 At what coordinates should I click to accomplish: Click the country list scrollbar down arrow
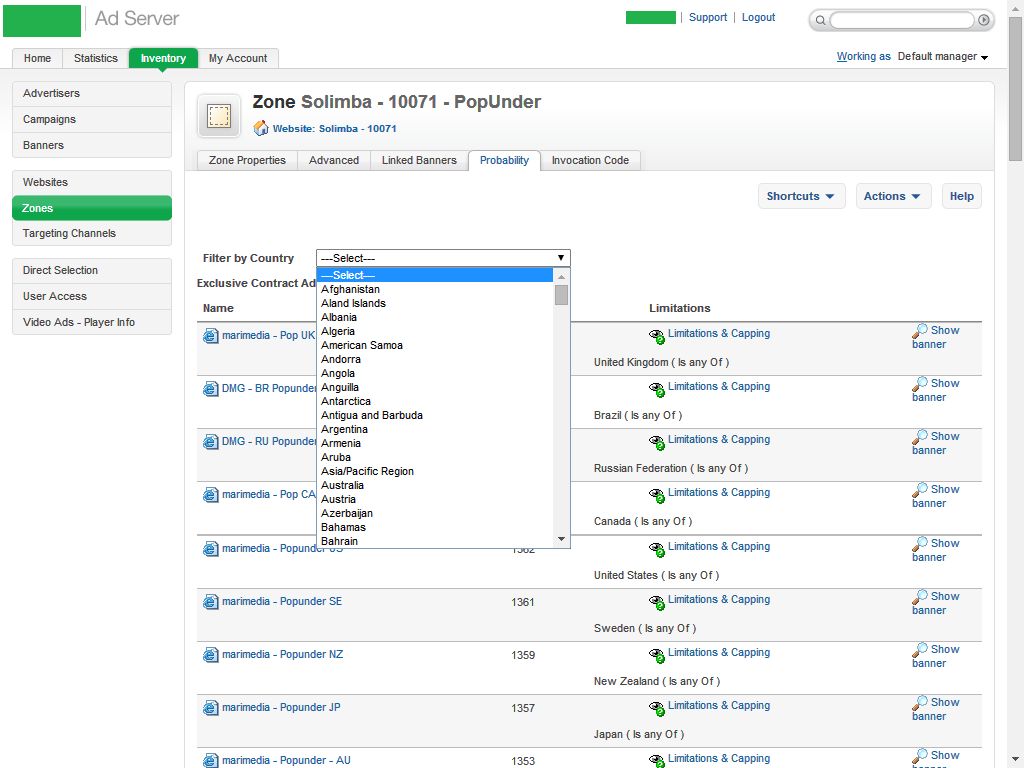pyautogui.click(x=562, y=539)
